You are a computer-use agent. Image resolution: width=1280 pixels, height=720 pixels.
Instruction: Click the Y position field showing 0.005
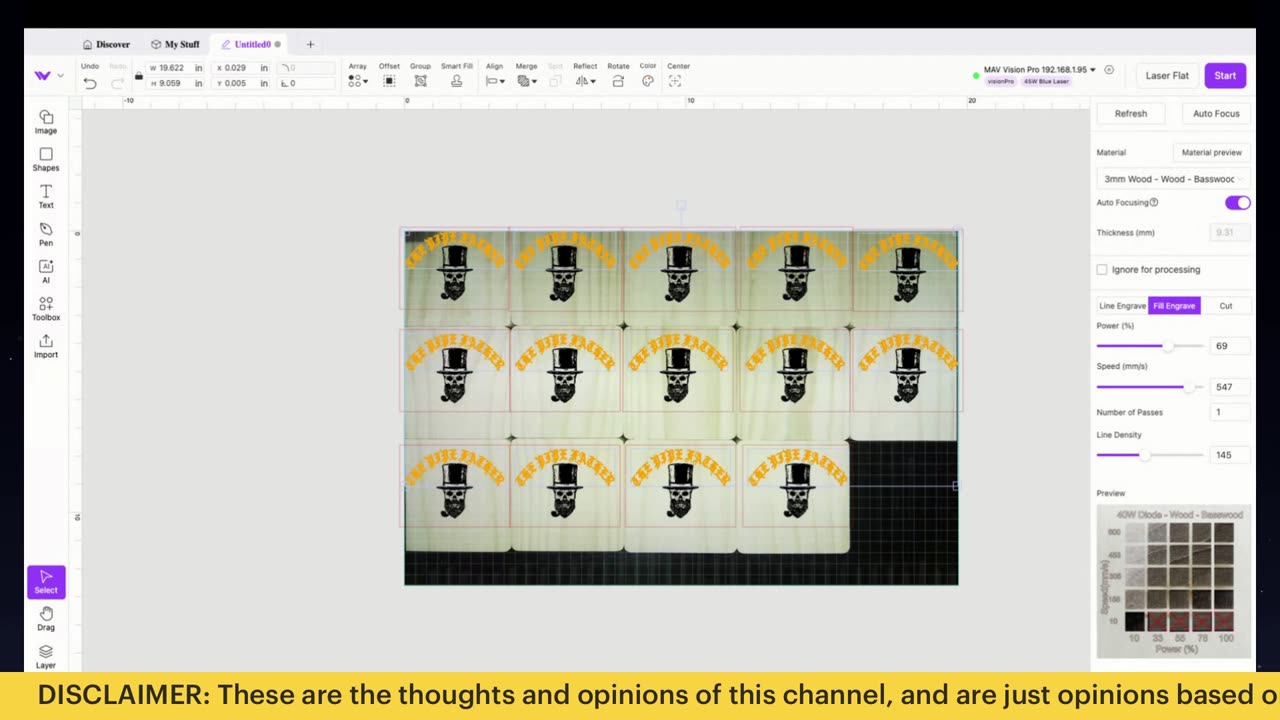pyautogui.click(x=243, y=83)
